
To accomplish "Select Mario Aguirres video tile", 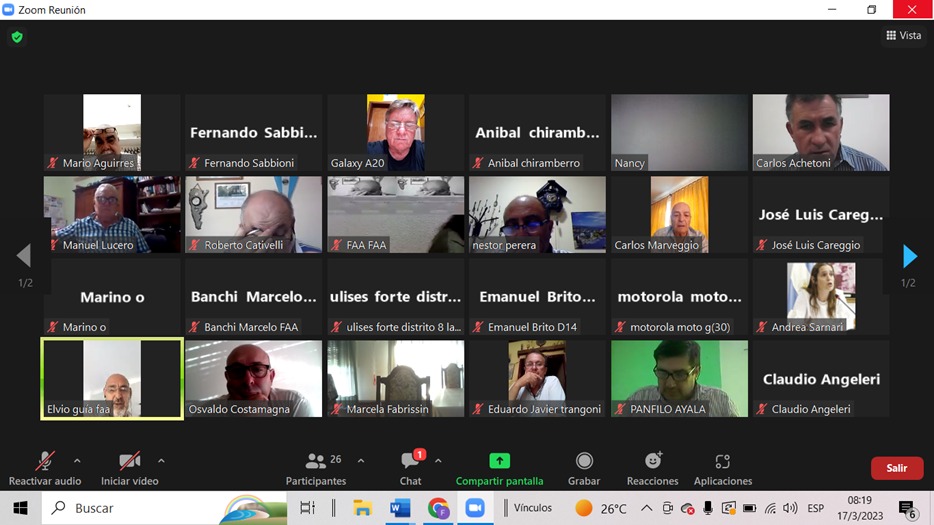I will [112, 132].
